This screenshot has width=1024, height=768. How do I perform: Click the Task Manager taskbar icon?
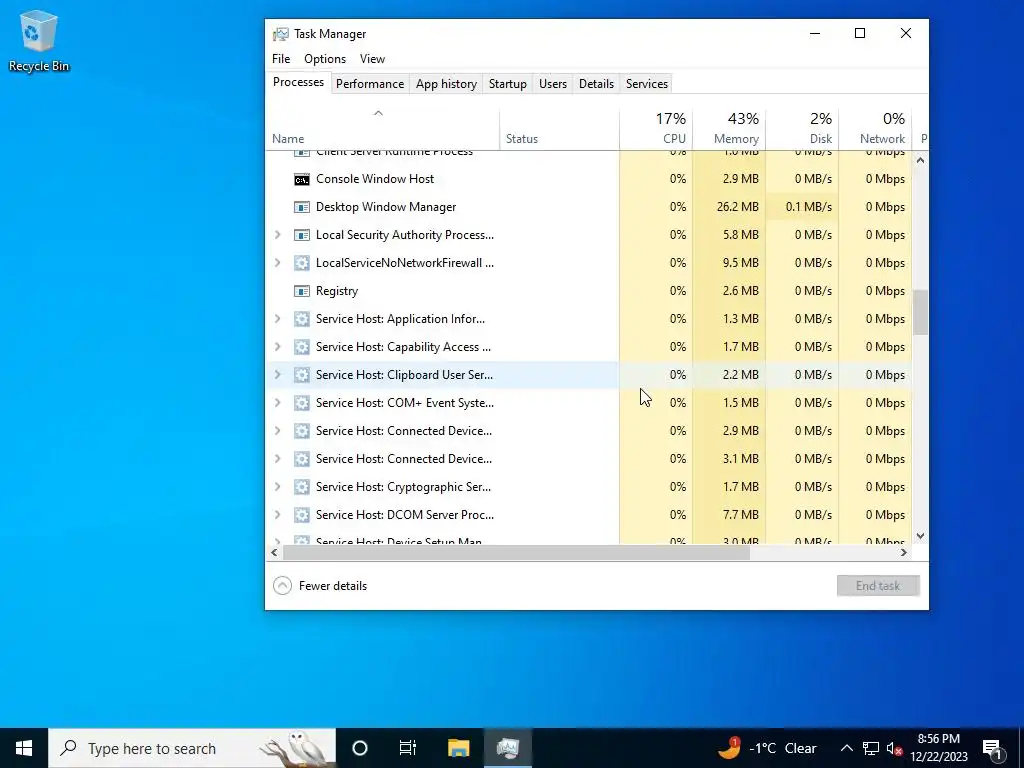[507, 748]
